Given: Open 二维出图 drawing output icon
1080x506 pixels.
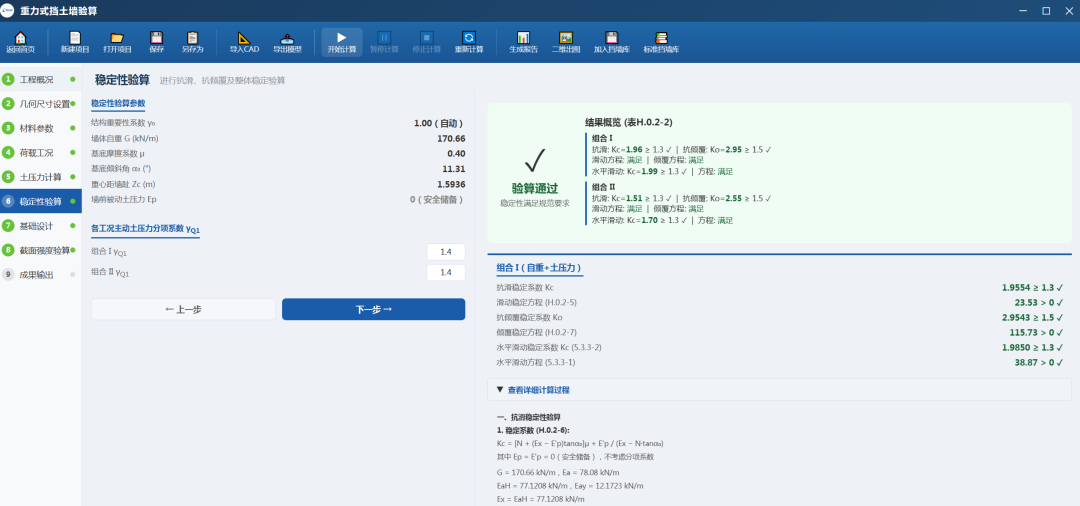Looking at the screenshot, I should (x=565, y=43).
